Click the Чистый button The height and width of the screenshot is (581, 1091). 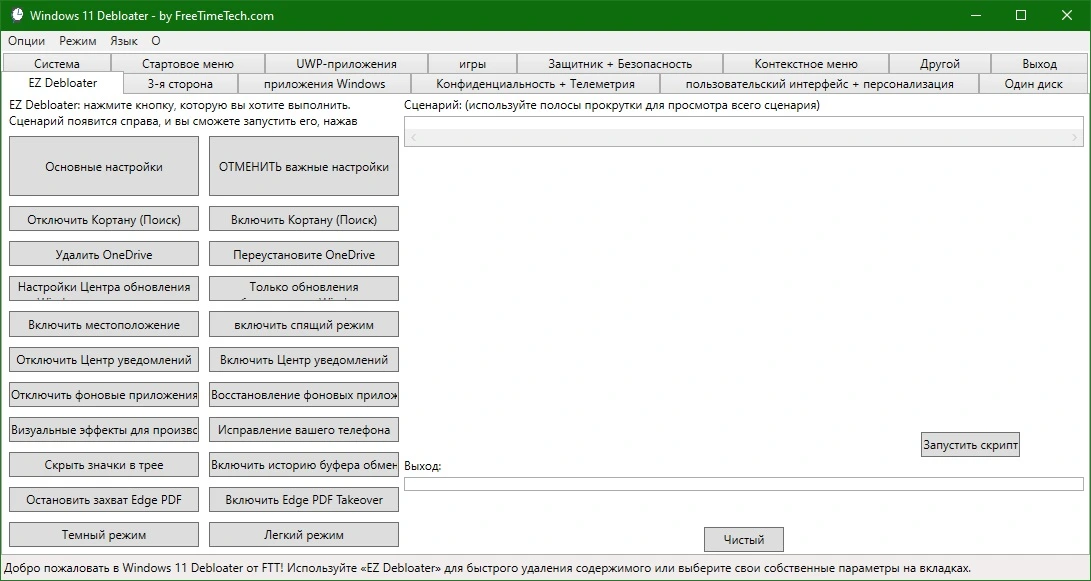coord(744,539)
